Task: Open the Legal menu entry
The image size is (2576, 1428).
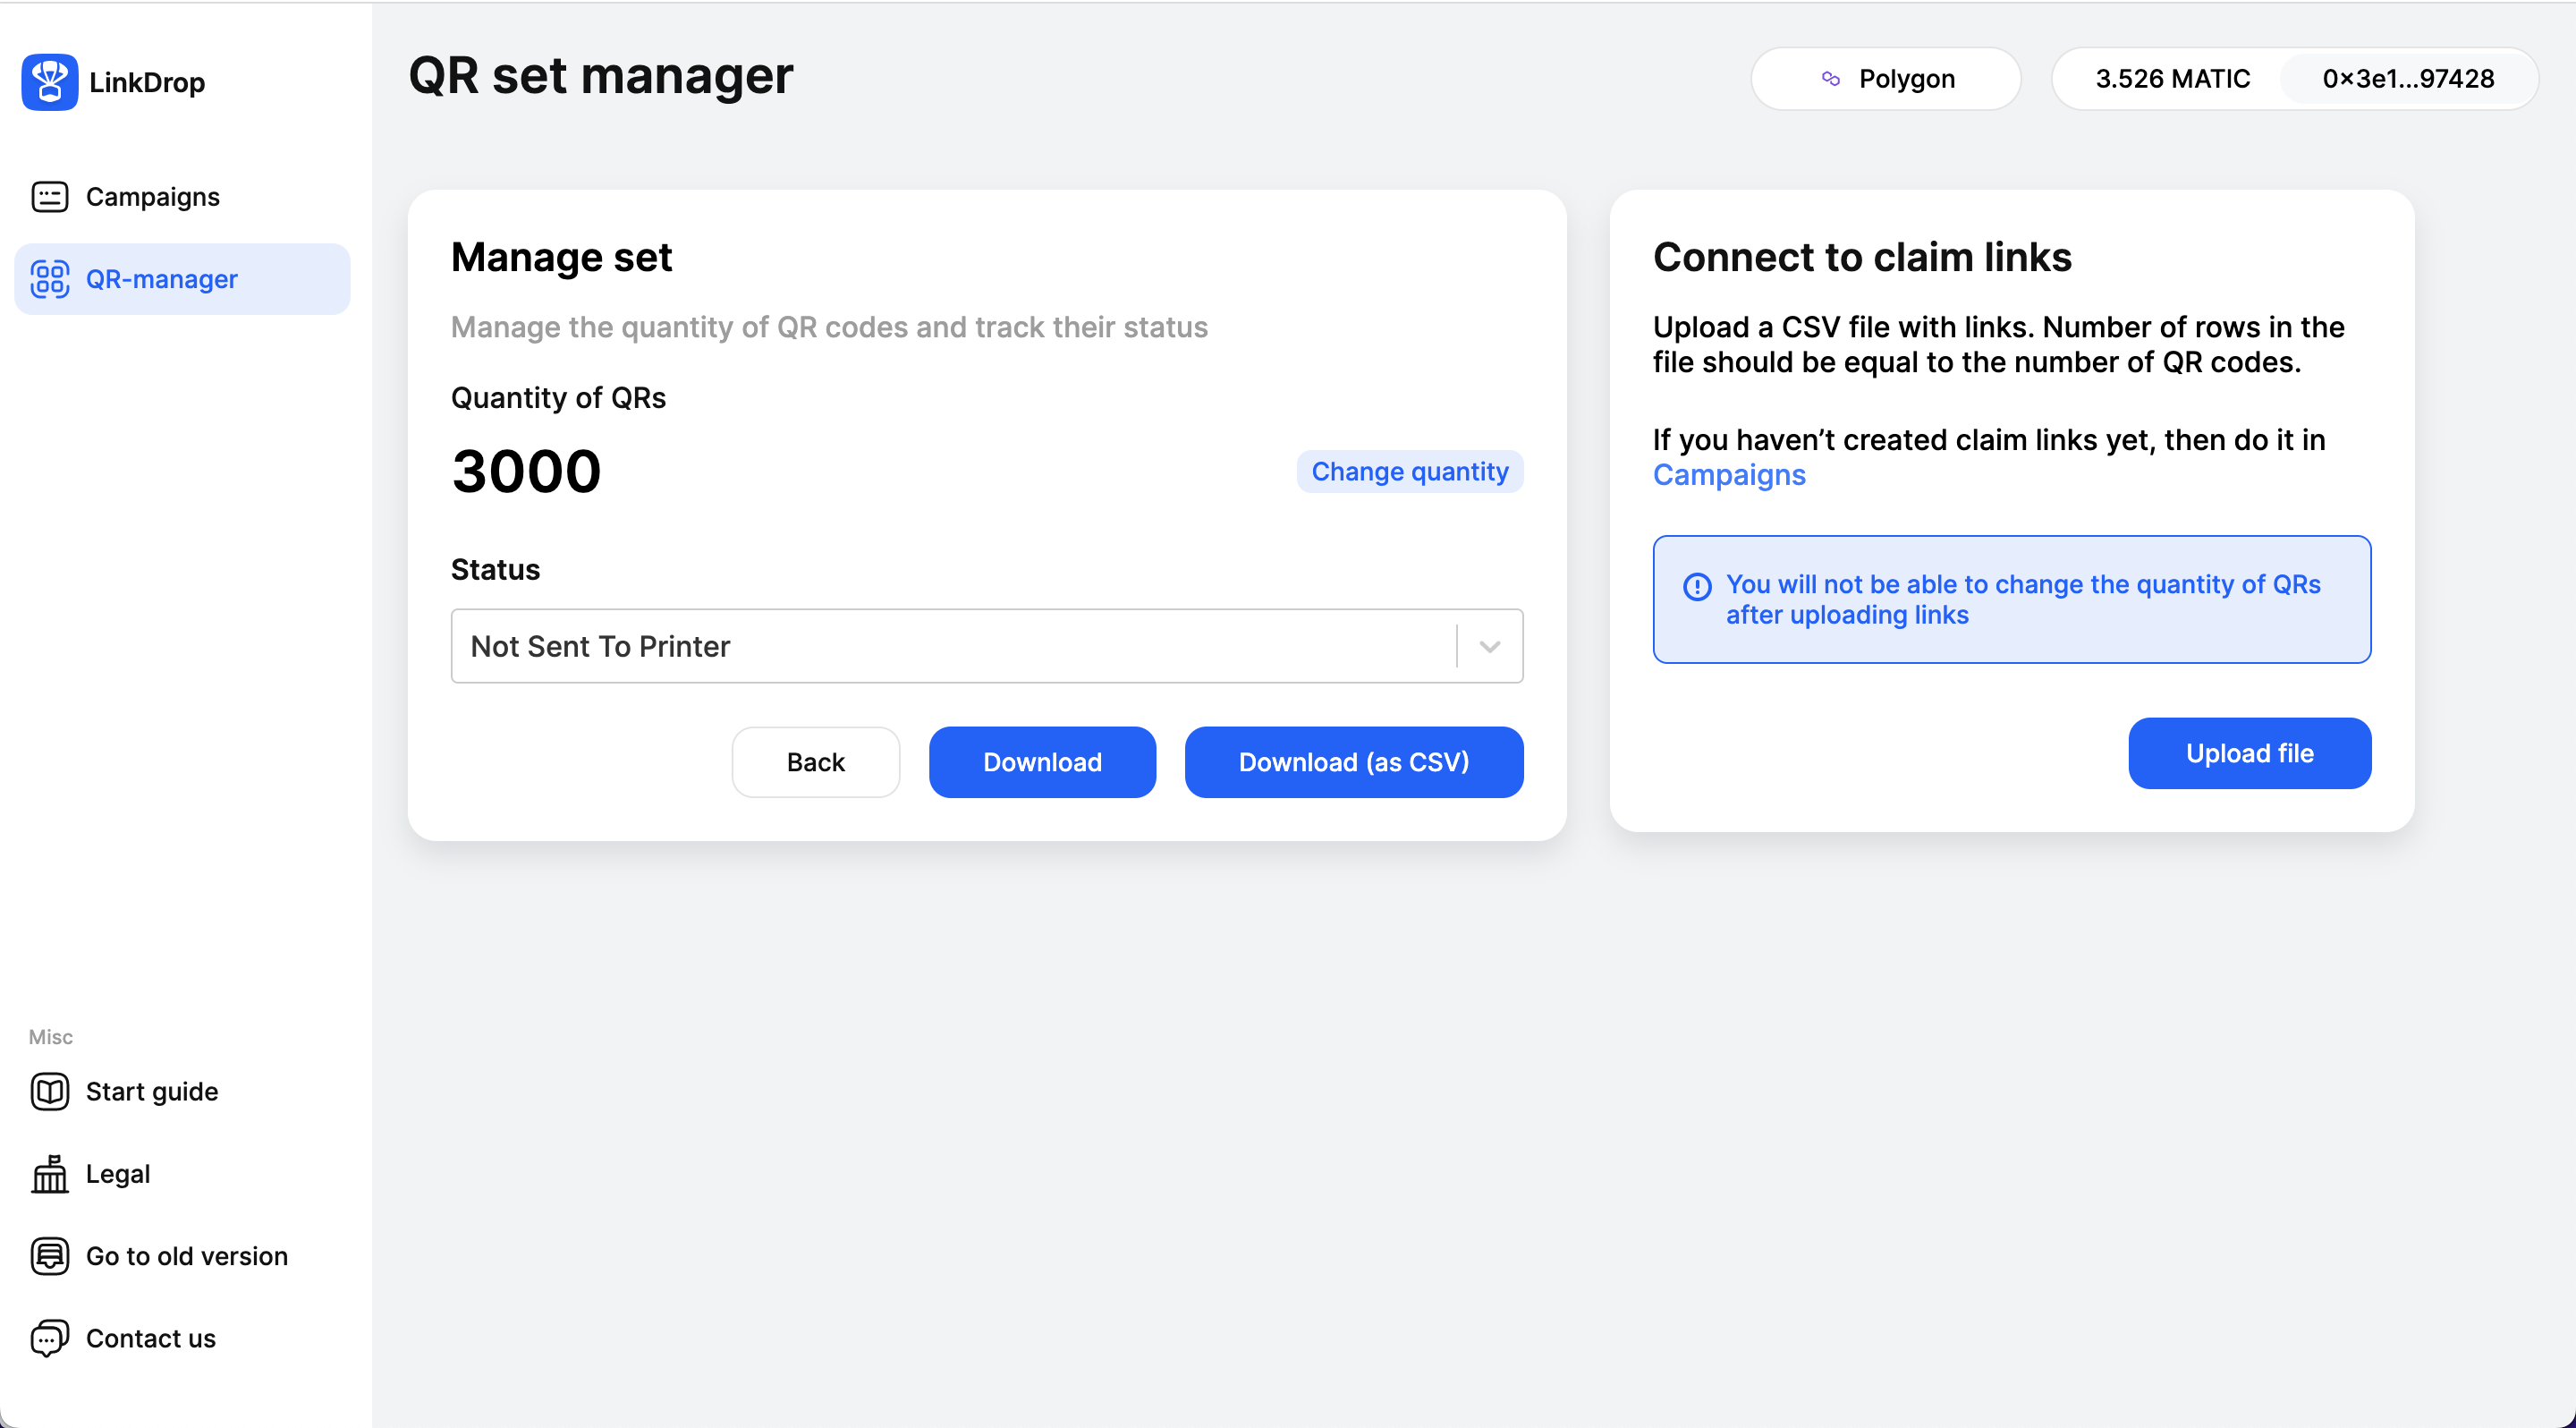Action: coord(182,1174)
